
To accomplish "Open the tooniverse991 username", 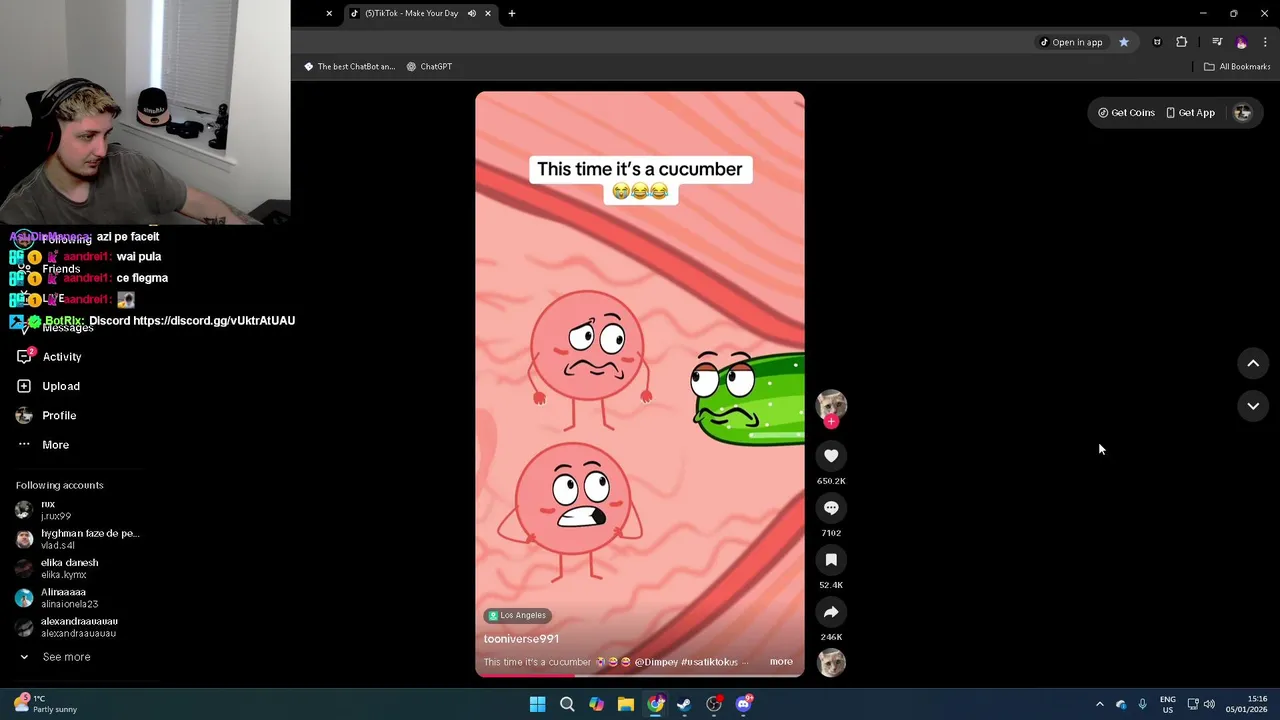I will pos(521,639).
